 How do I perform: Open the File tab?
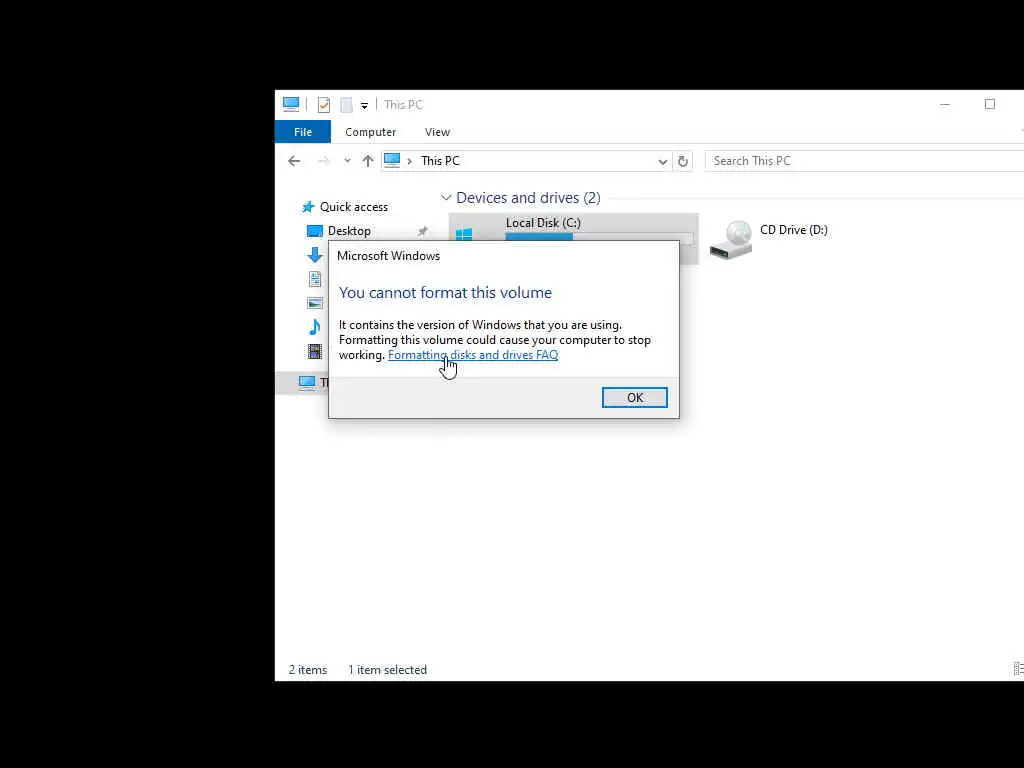(x=302, y=132)
